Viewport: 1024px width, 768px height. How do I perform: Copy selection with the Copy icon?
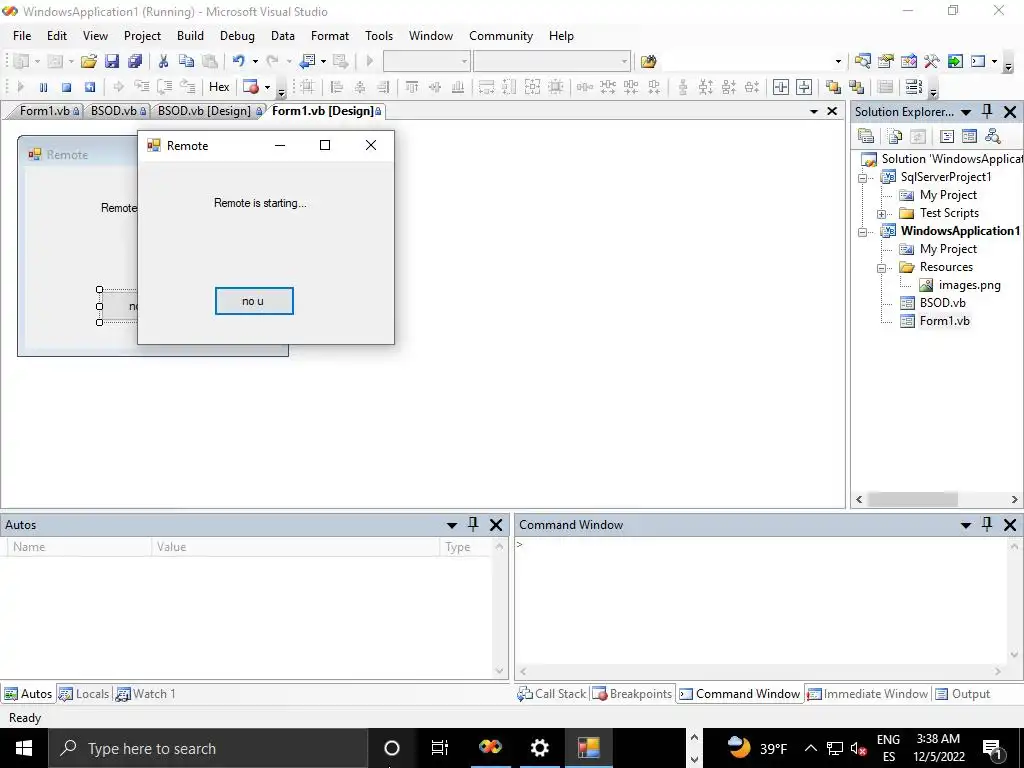187,61
